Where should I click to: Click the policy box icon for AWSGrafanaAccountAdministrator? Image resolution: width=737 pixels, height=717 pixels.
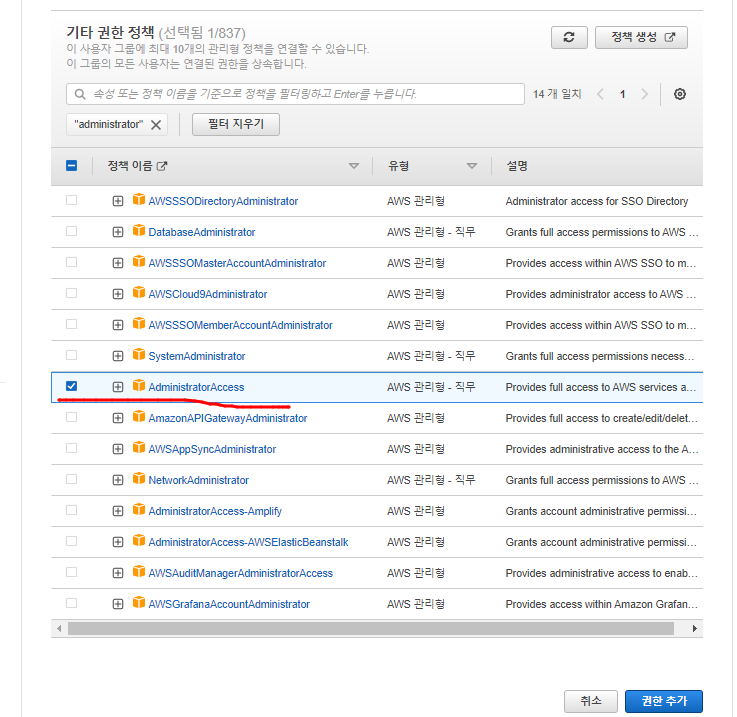139,603
